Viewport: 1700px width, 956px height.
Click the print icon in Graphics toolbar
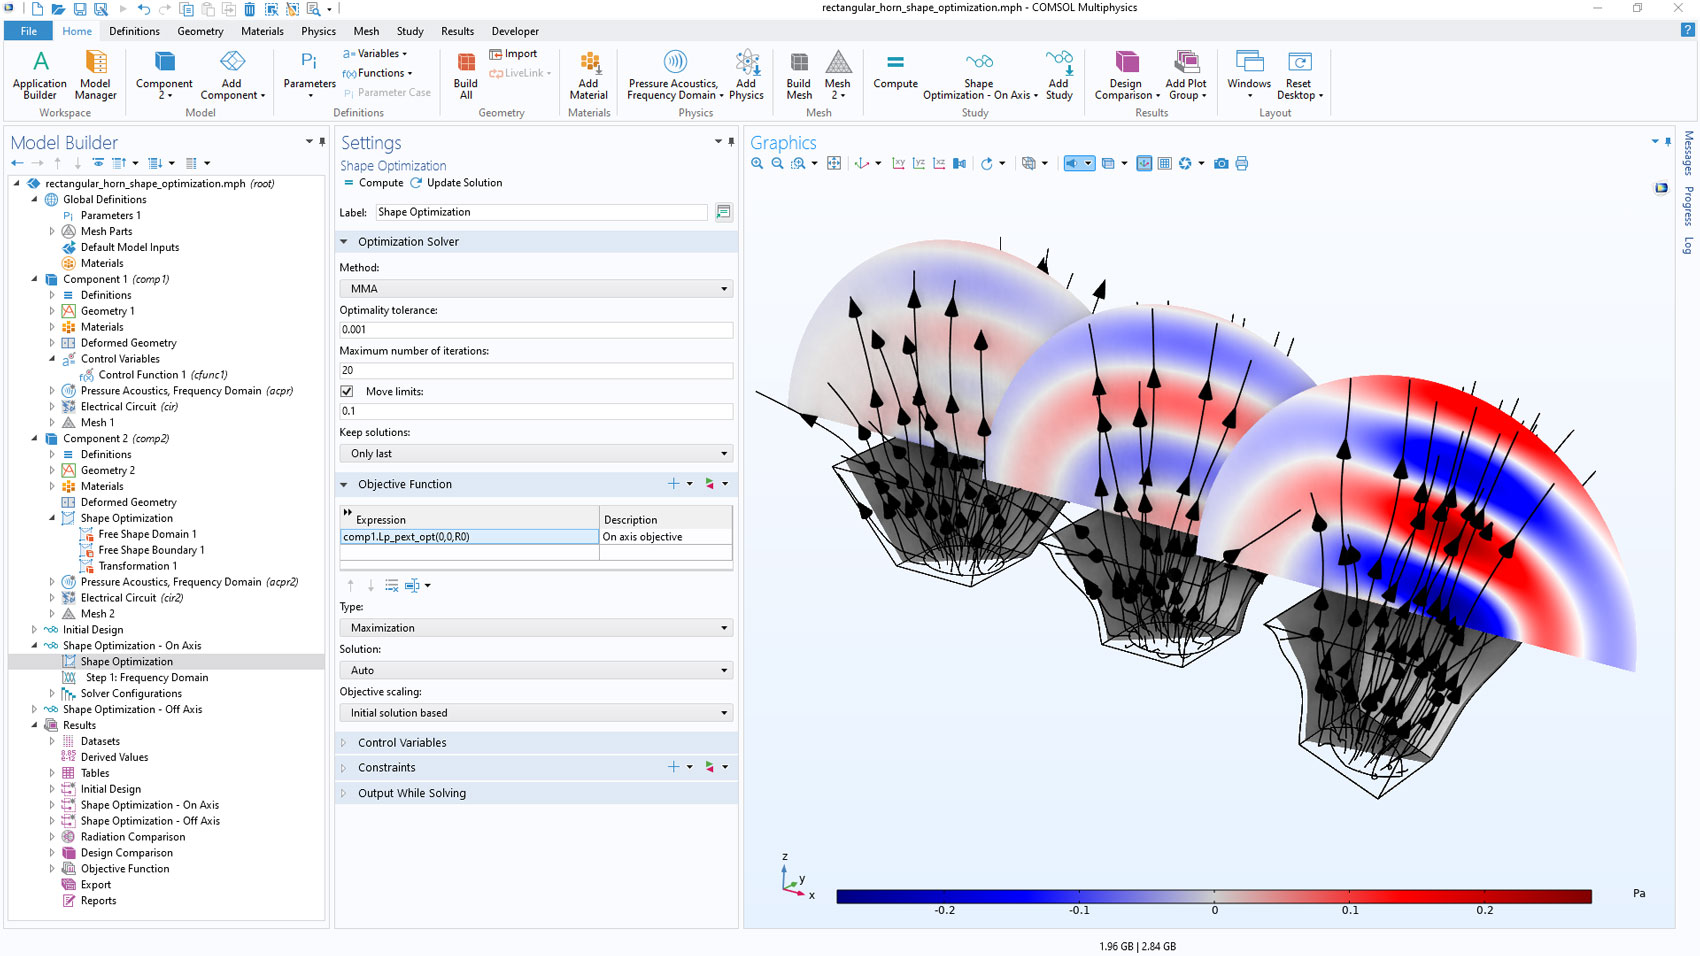click(x=1242, y=163)
